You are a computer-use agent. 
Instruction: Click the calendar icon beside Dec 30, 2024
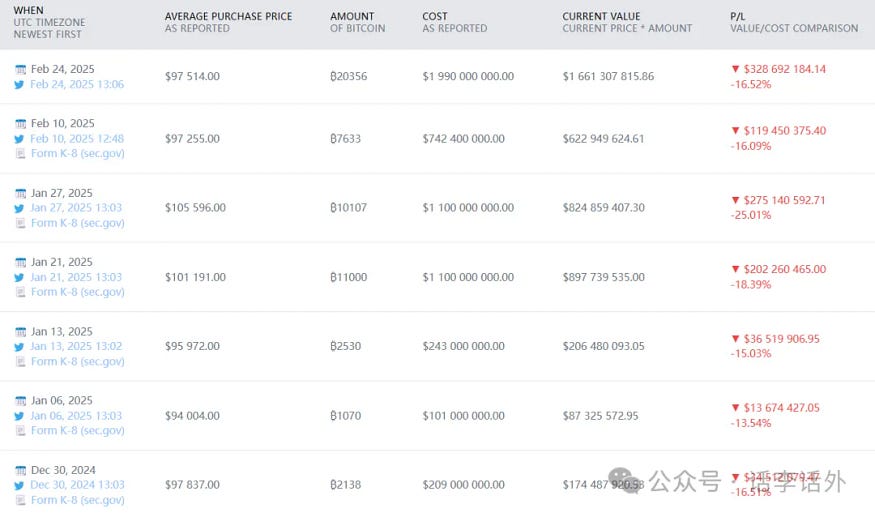20,471
